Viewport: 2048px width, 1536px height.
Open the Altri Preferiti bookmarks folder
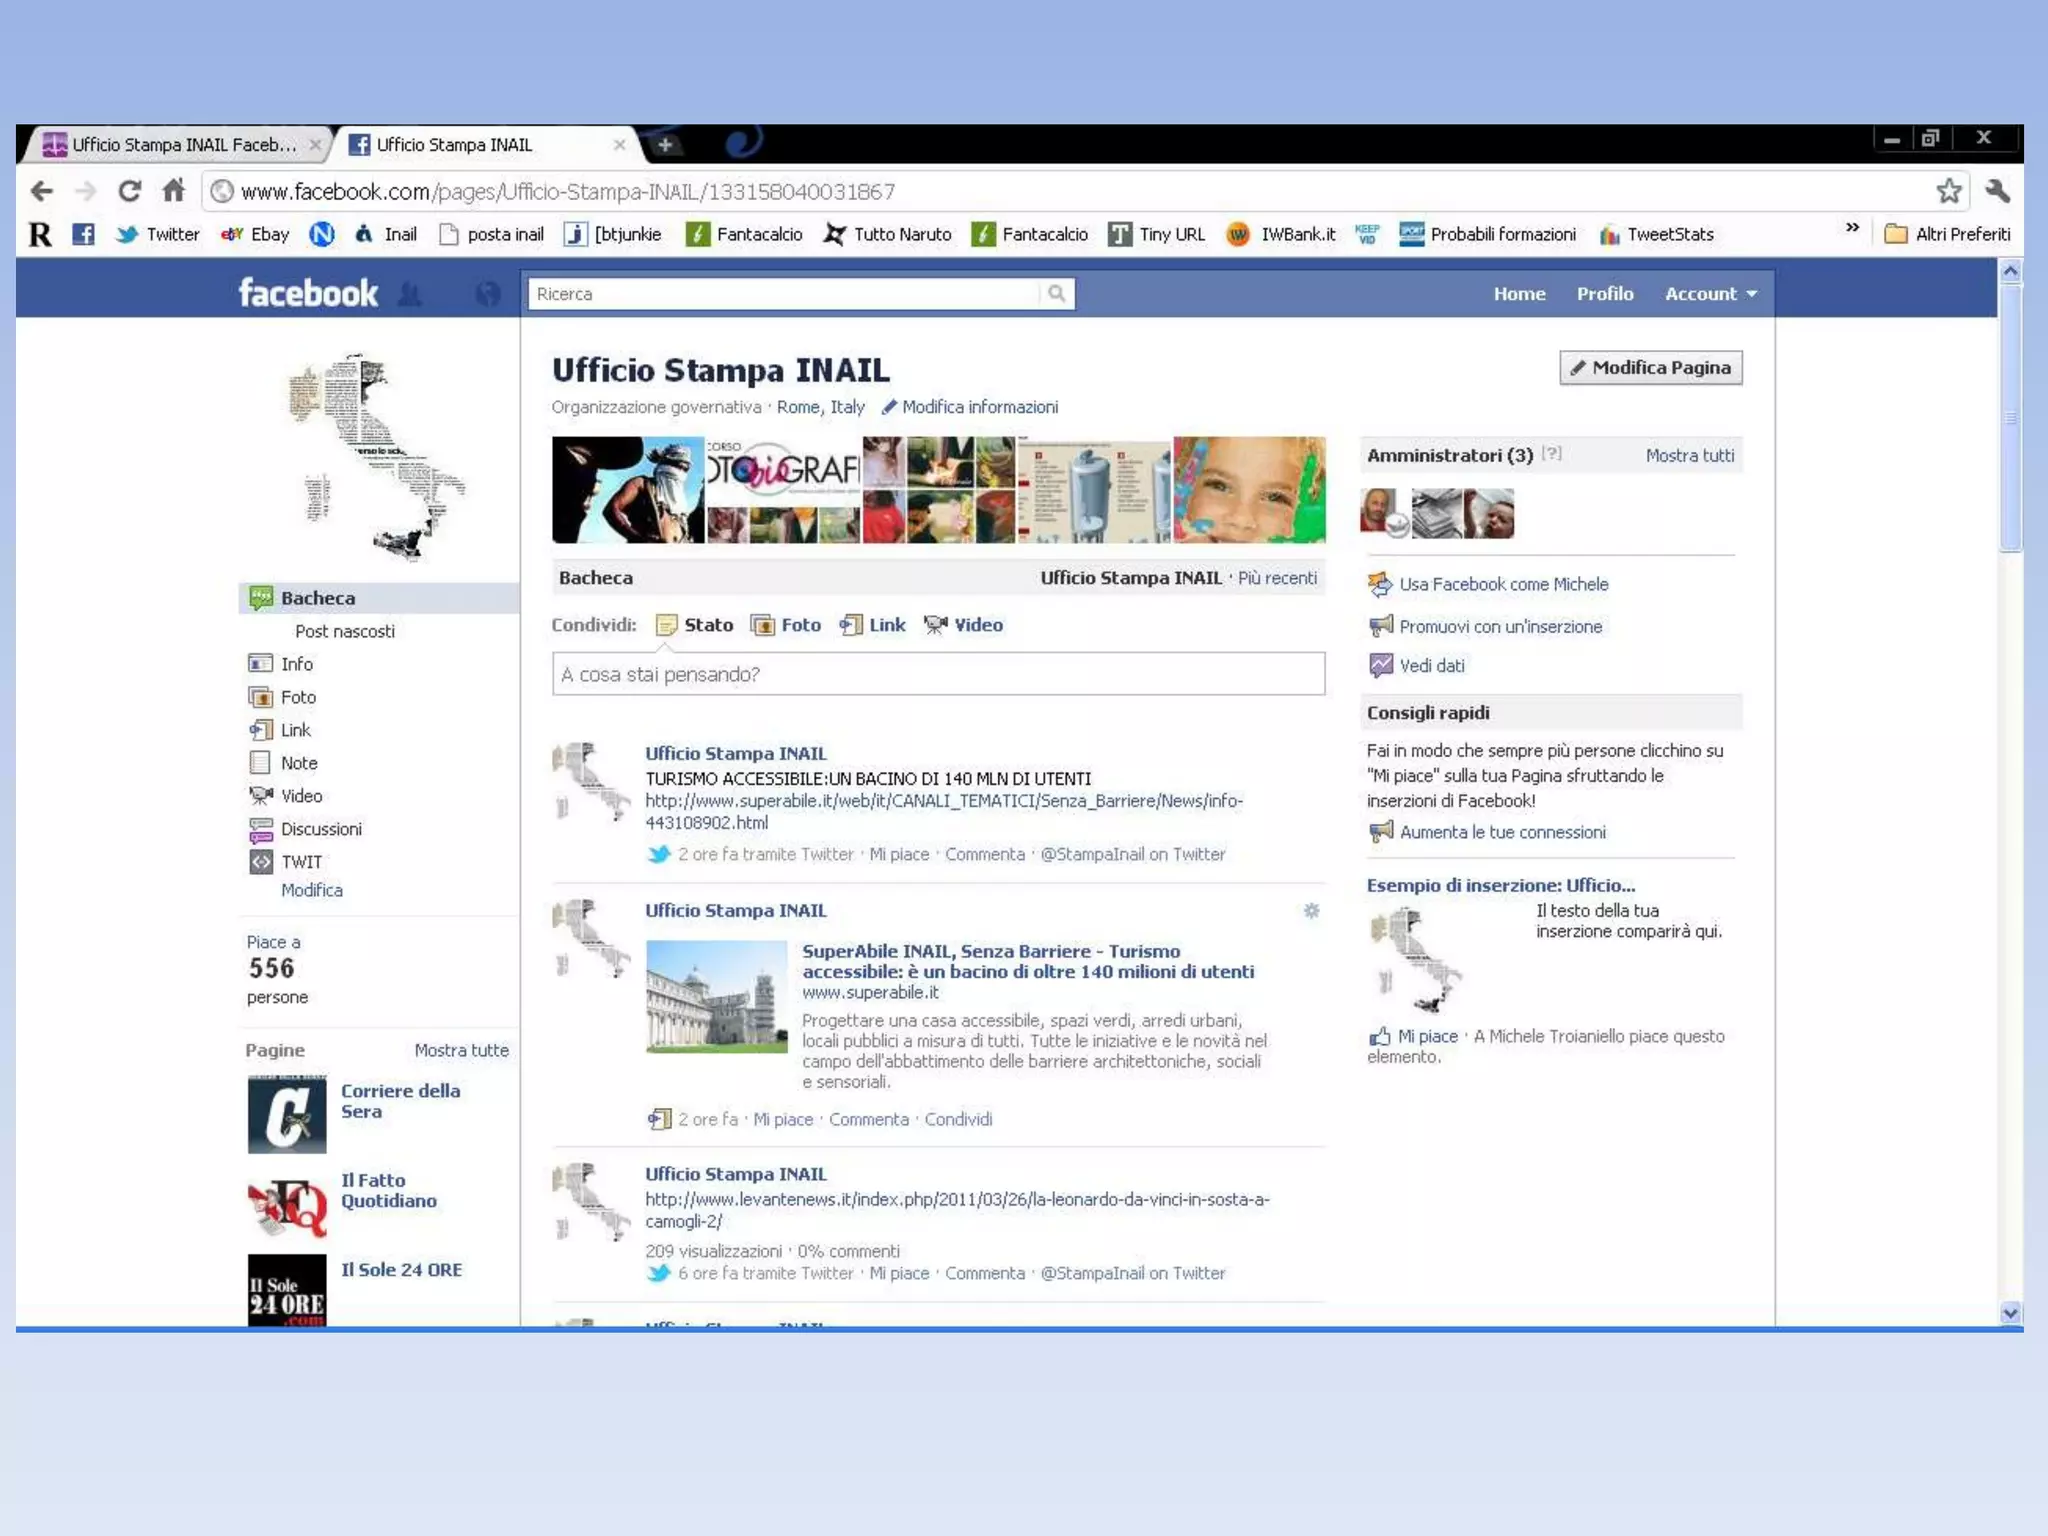[x=1947, y=234]
